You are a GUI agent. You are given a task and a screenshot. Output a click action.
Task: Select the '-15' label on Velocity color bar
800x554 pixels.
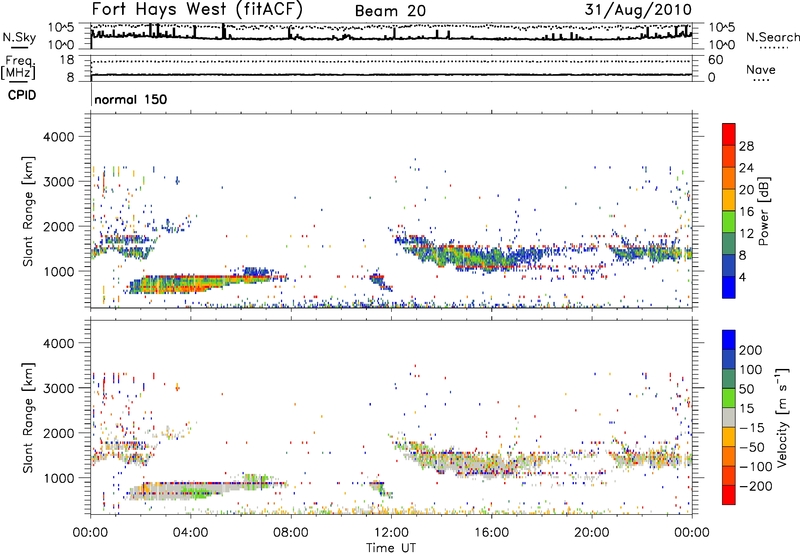[750, 428]
